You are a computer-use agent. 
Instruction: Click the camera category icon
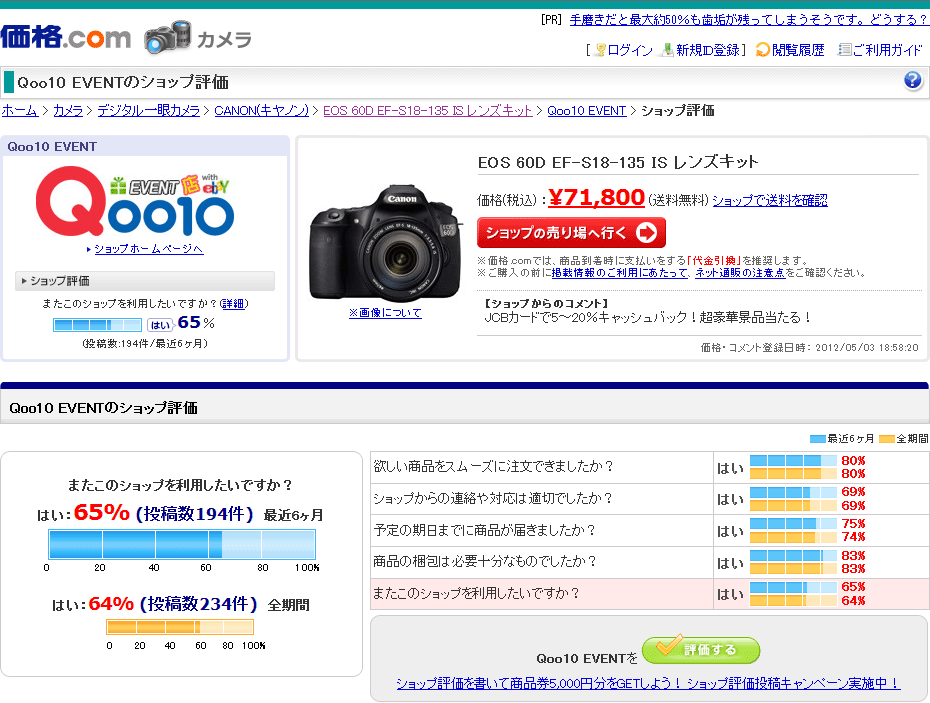tap(168, 37)
